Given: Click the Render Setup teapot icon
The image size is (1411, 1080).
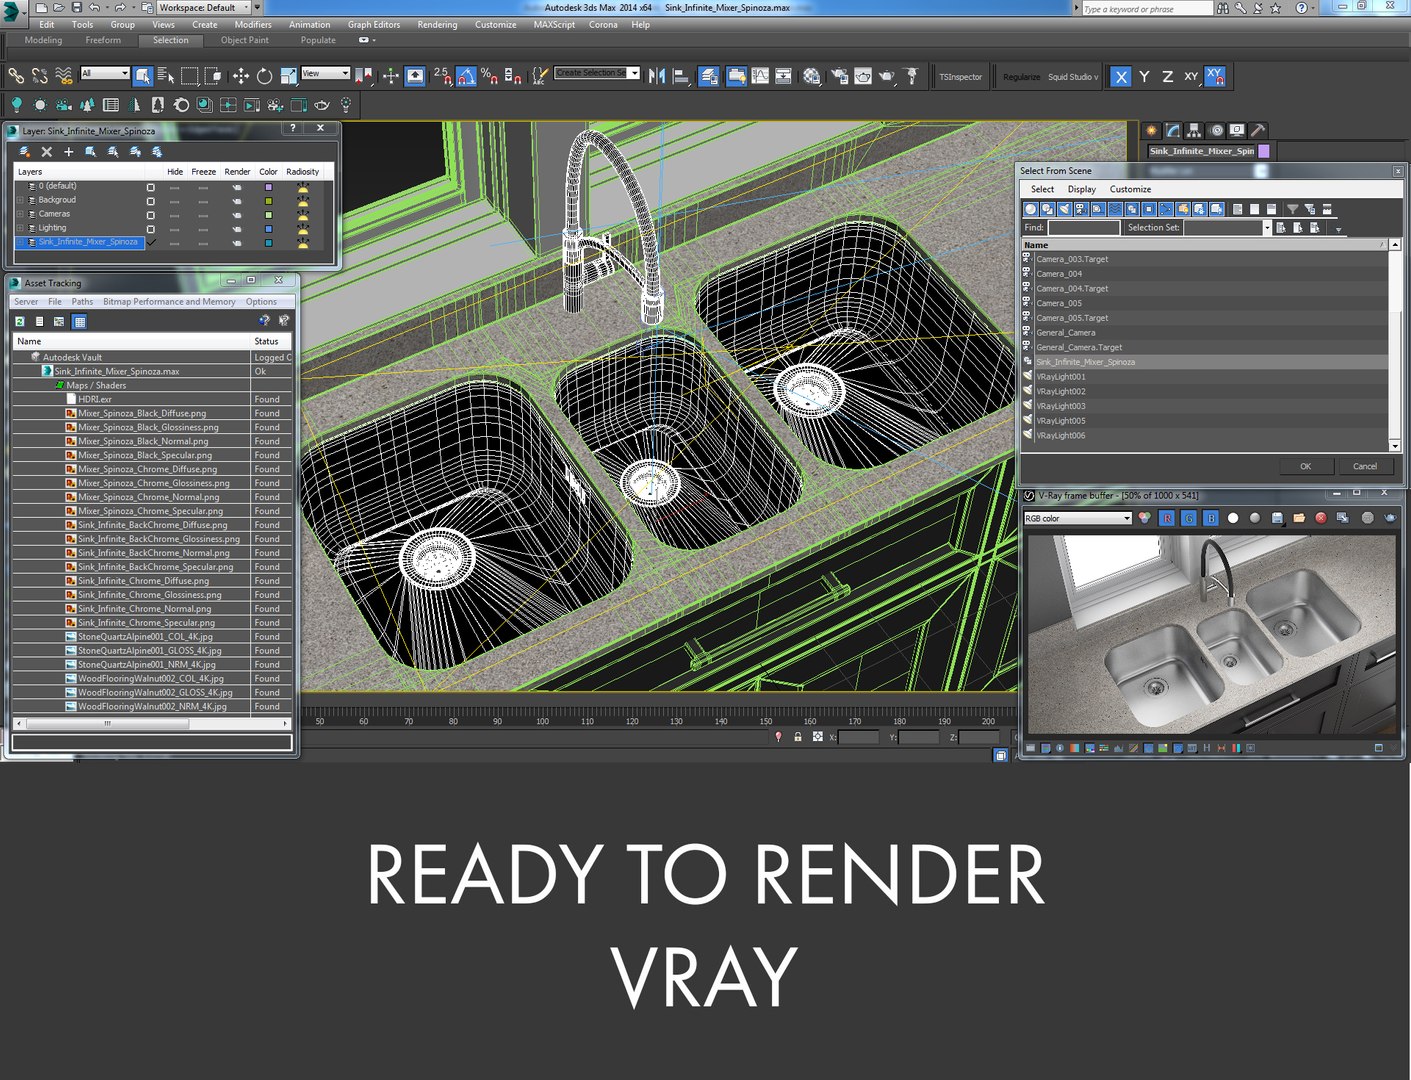Looking at the screenshot, I should click(x=839, y=76).
